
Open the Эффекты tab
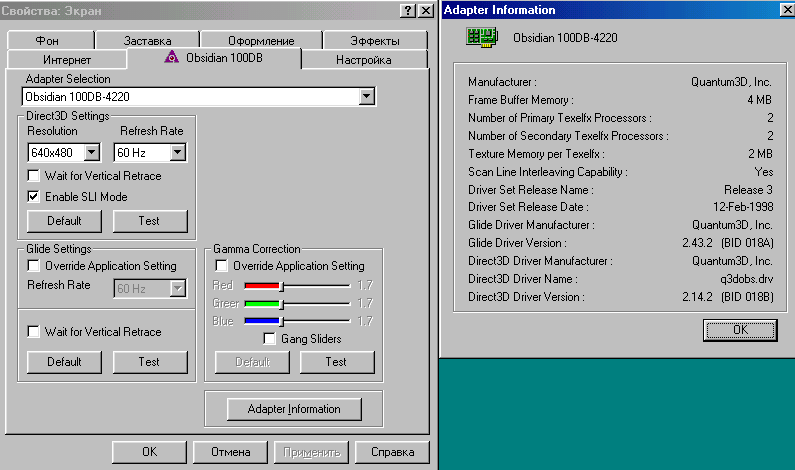[375, 41]
